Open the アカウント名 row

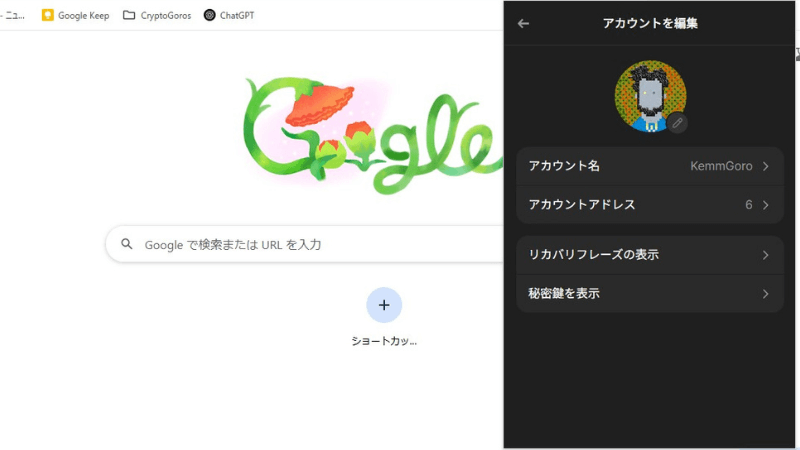pos(649,166)
